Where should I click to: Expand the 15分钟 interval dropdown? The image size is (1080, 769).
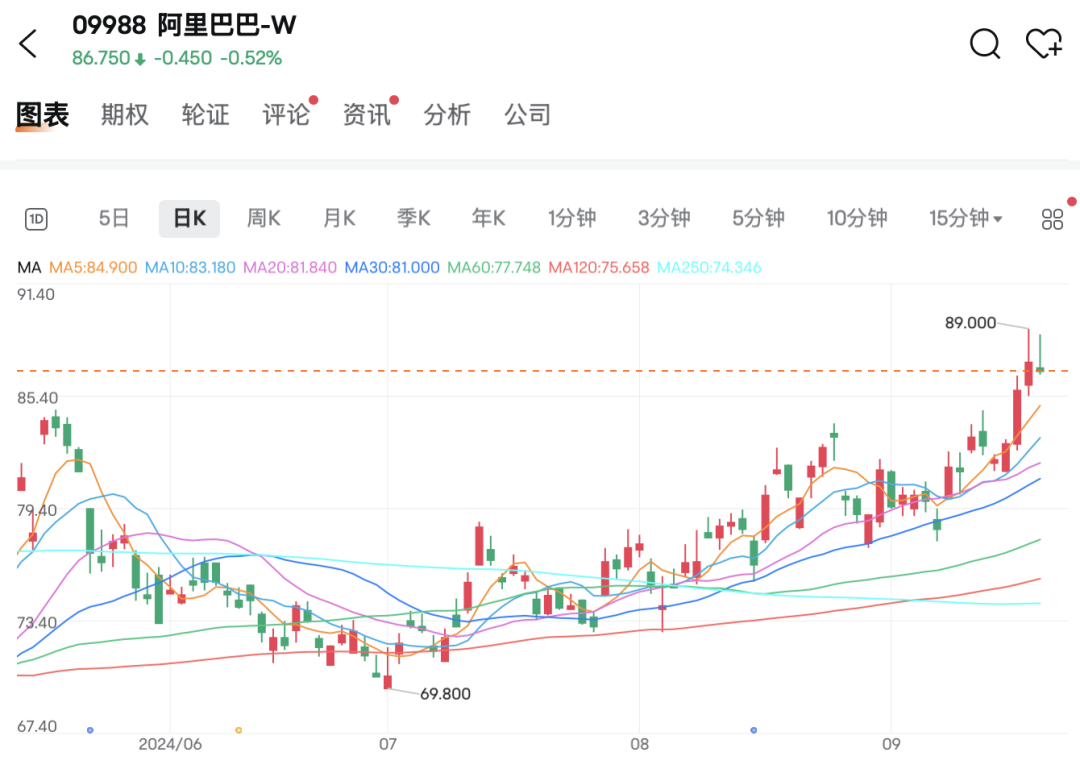[966, 218]
